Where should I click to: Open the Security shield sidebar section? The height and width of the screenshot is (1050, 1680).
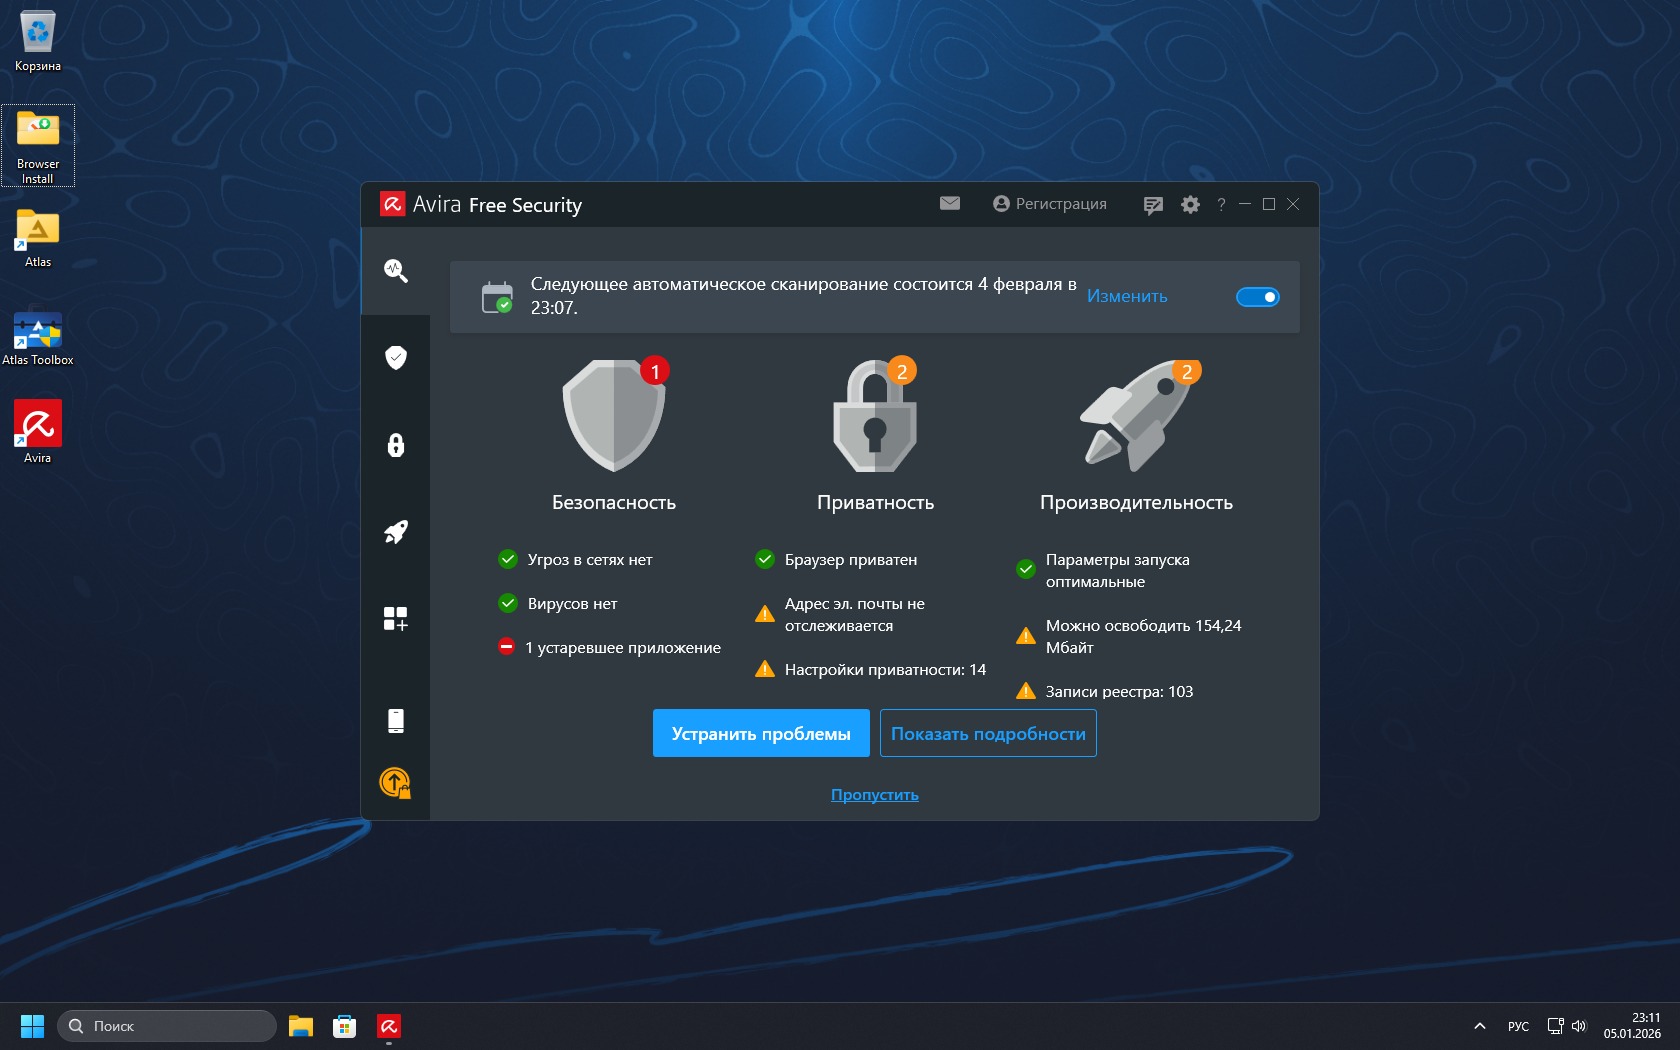396,357
